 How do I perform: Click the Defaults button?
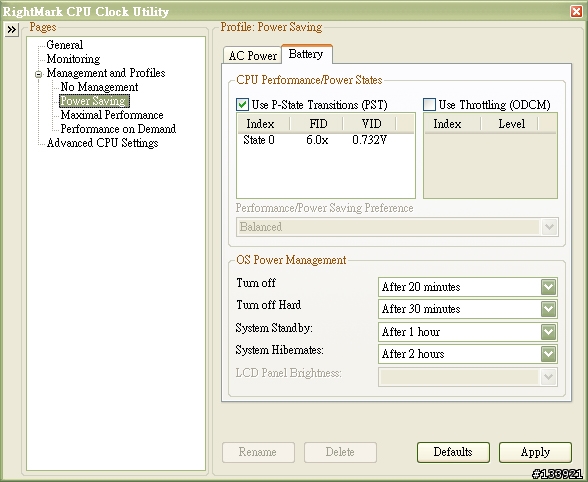(x=453, y=452)
